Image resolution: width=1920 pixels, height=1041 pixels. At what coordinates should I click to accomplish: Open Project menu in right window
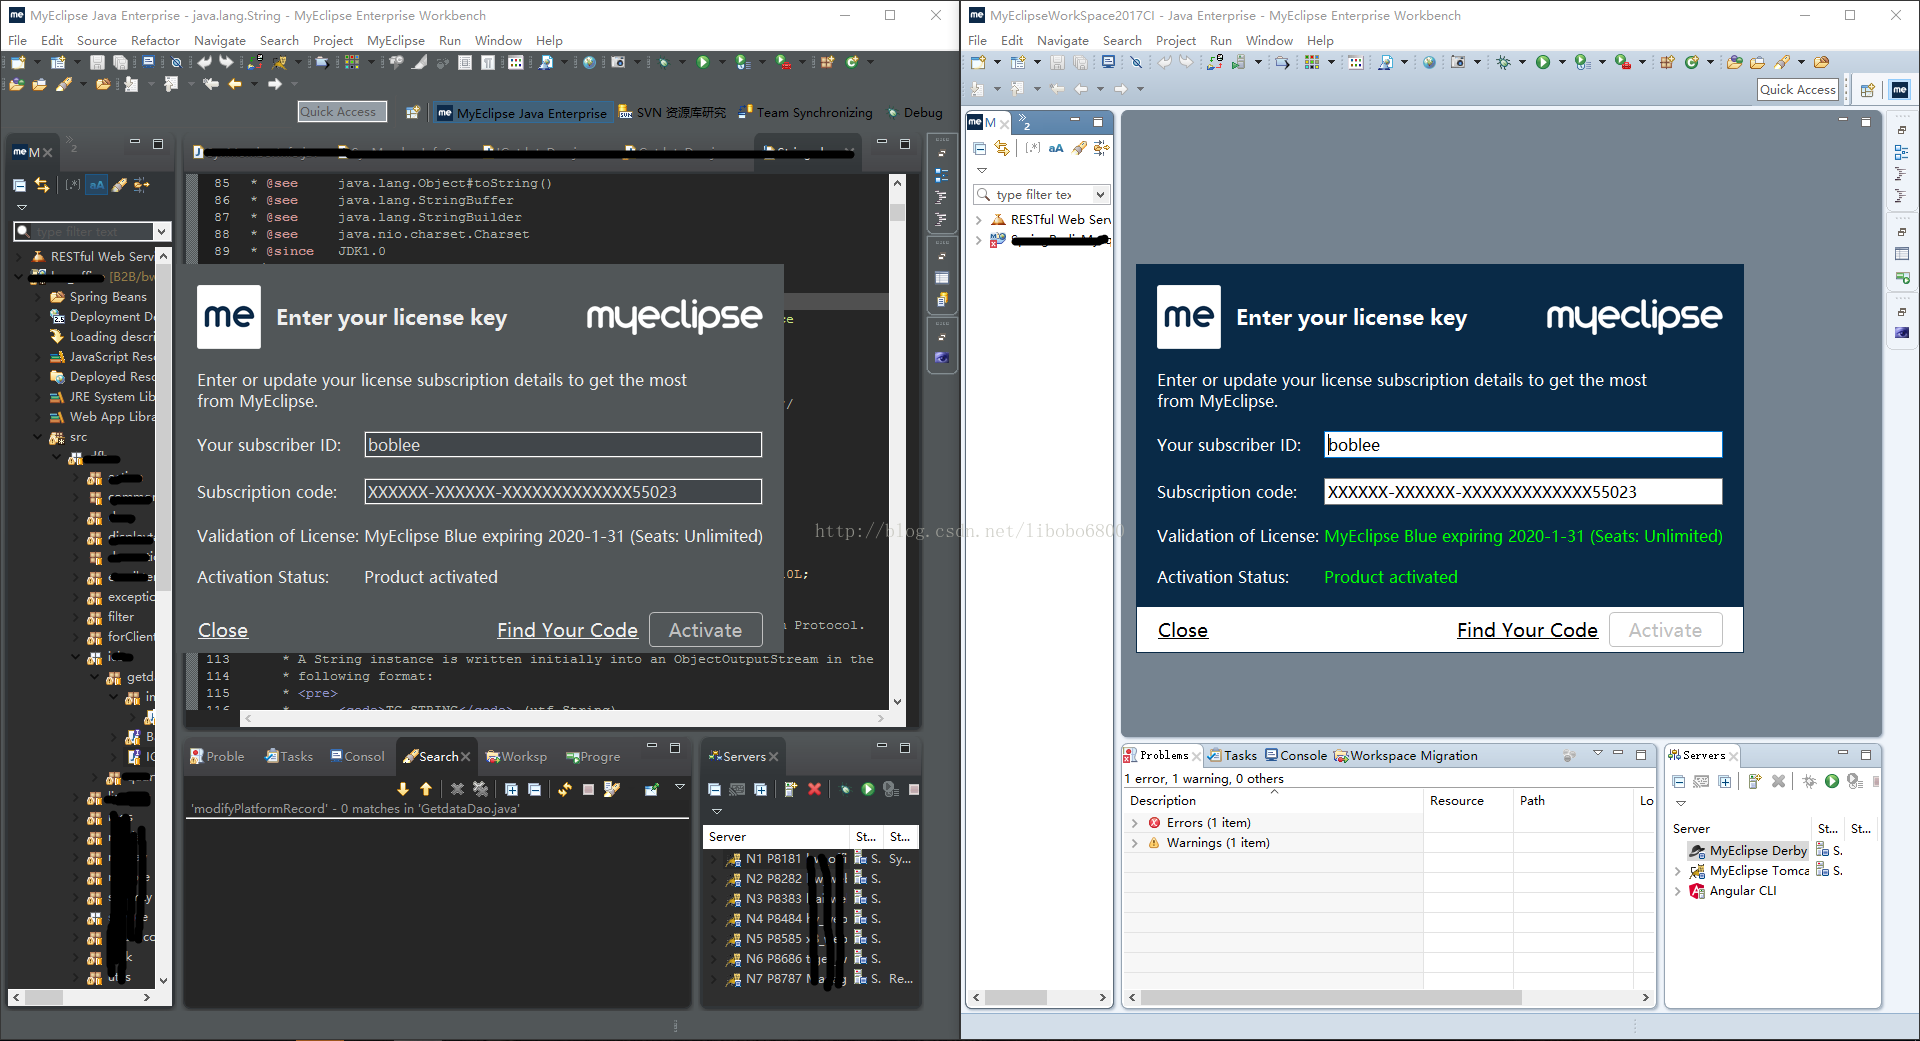point(1176,41)
